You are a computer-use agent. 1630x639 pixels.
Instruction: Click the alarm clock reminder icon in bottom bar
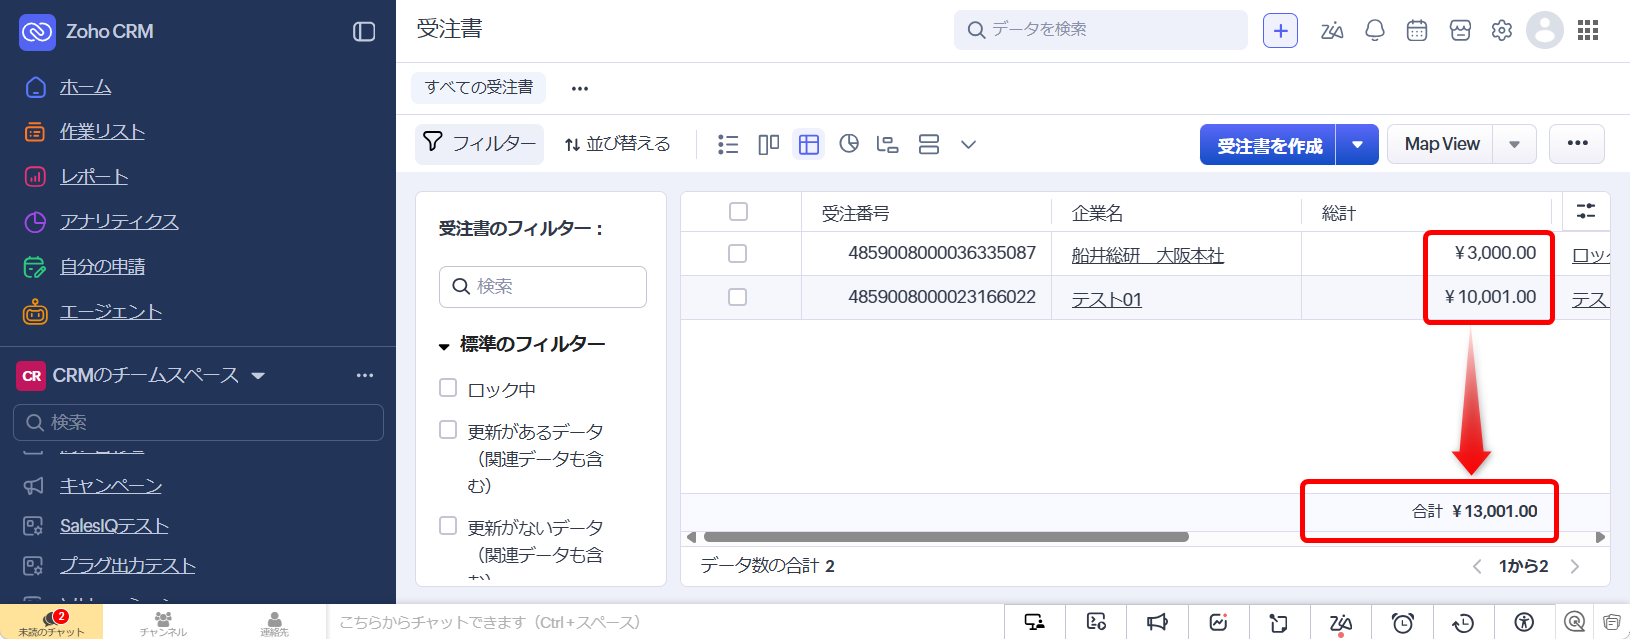(1402, 623)
